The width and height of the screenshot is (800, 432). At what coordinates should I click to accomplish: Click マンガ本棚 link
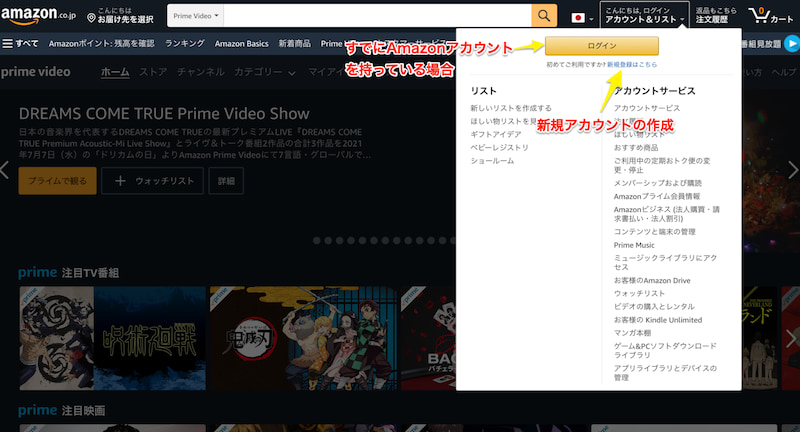click(x=632, y=333)
